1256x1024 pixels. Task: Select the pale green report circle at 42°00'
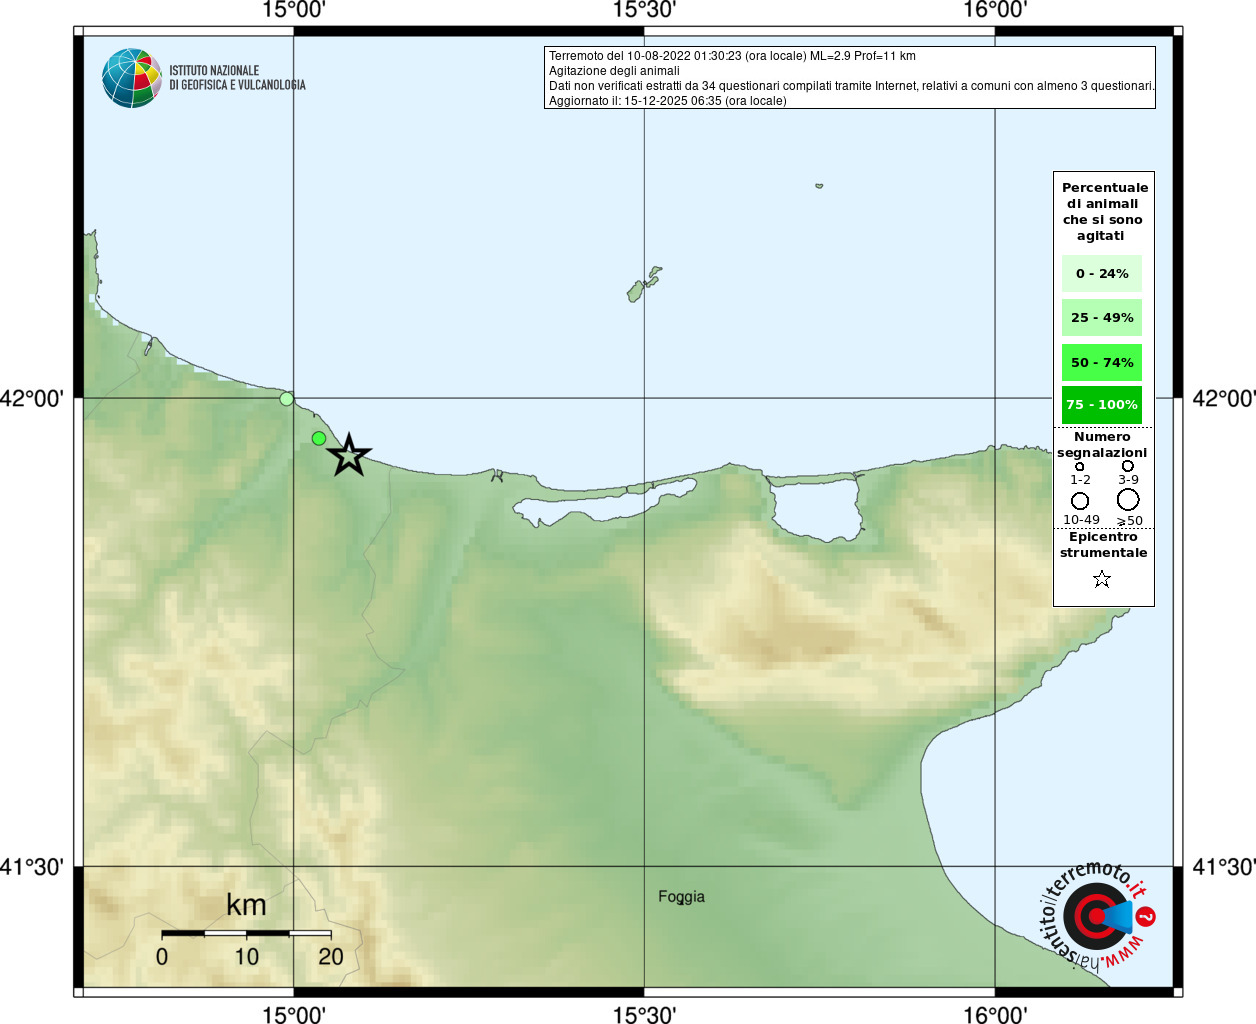point(287,399)
